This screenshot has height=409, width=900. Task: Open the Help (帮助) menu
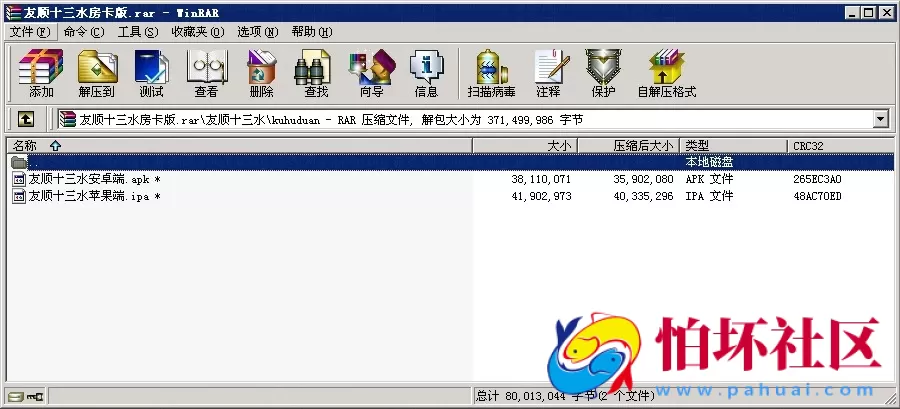click(x=312, y=32)
